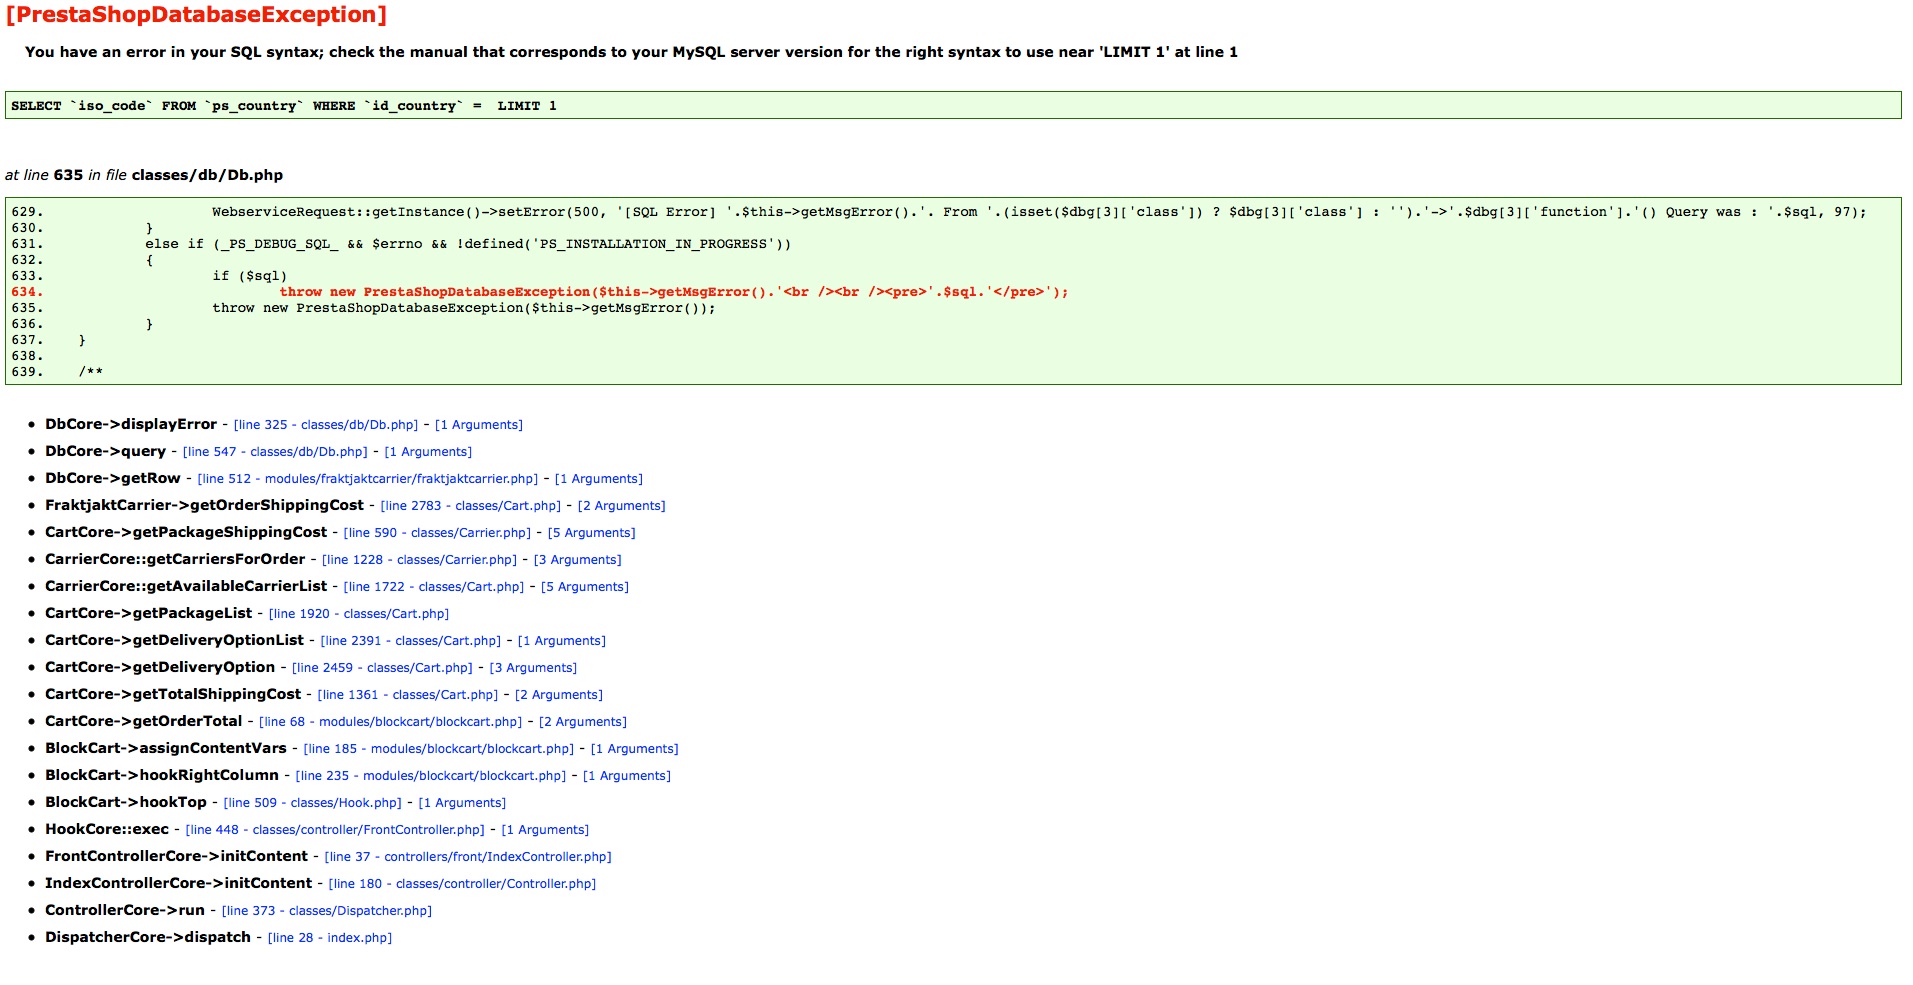The height and width of the screenshot is (985, 1913).
Task: Show arguments for BlockCart->hookTop
Action: [462, 803]
